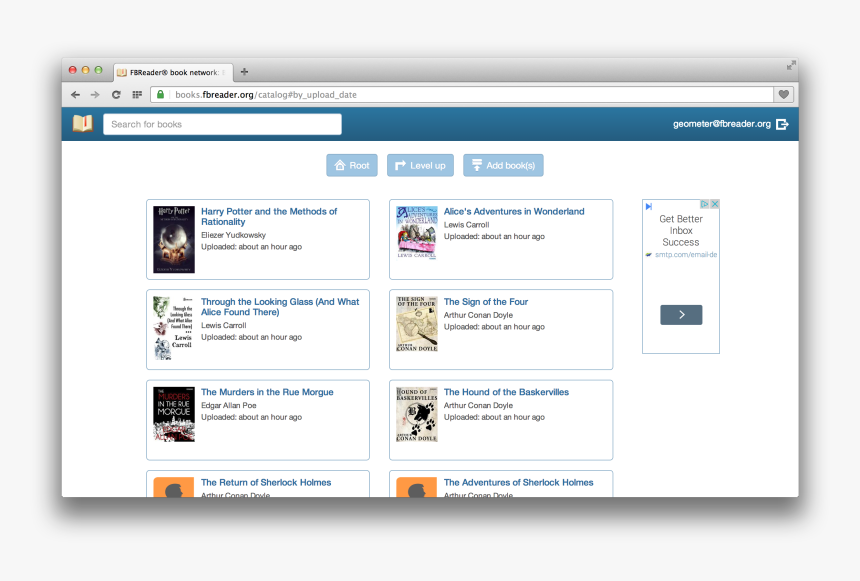
Task: Reload the page with the refresh icon
Action: click(116, 95)
